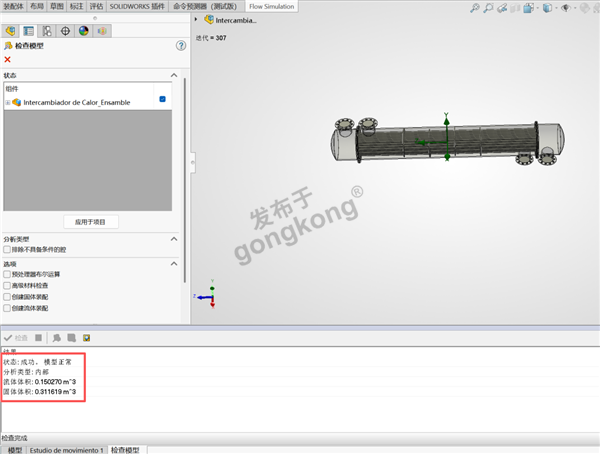Collapse the 选项 section chevron
The height and width of the screenshot is (454, 600).
pyautogui.click(x=173, y=263)
